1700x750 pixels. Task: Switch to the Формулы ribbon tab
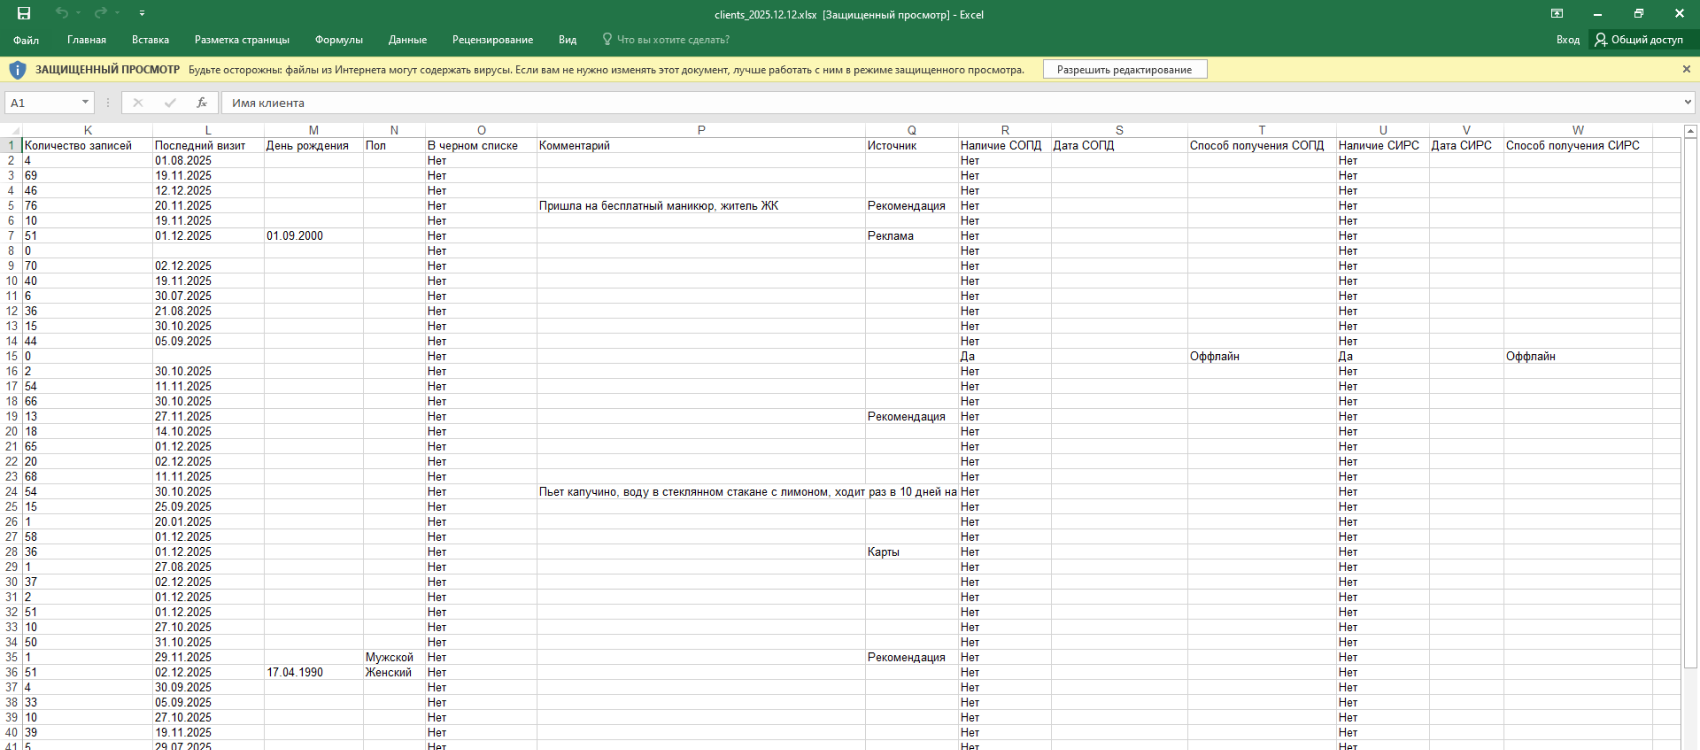click(338, 40)
